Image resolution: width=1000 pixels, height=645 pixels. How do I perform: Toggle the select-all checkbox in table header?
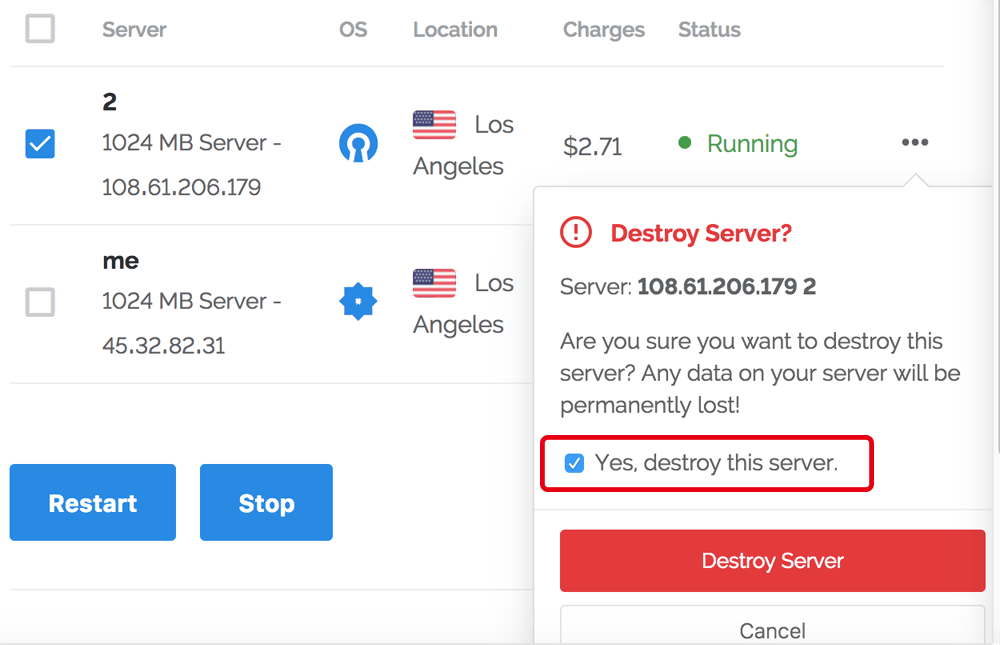tap(40, 29)
